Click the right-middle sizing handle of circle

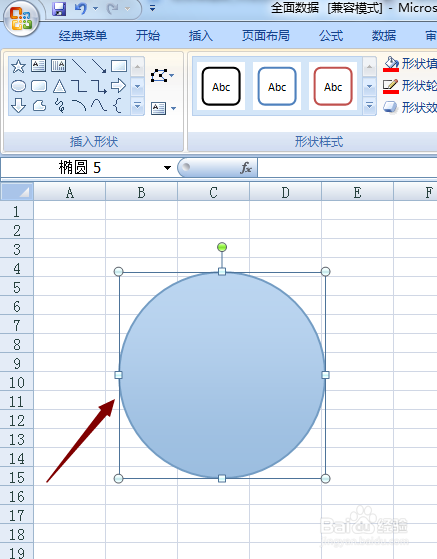coord(325,375)
